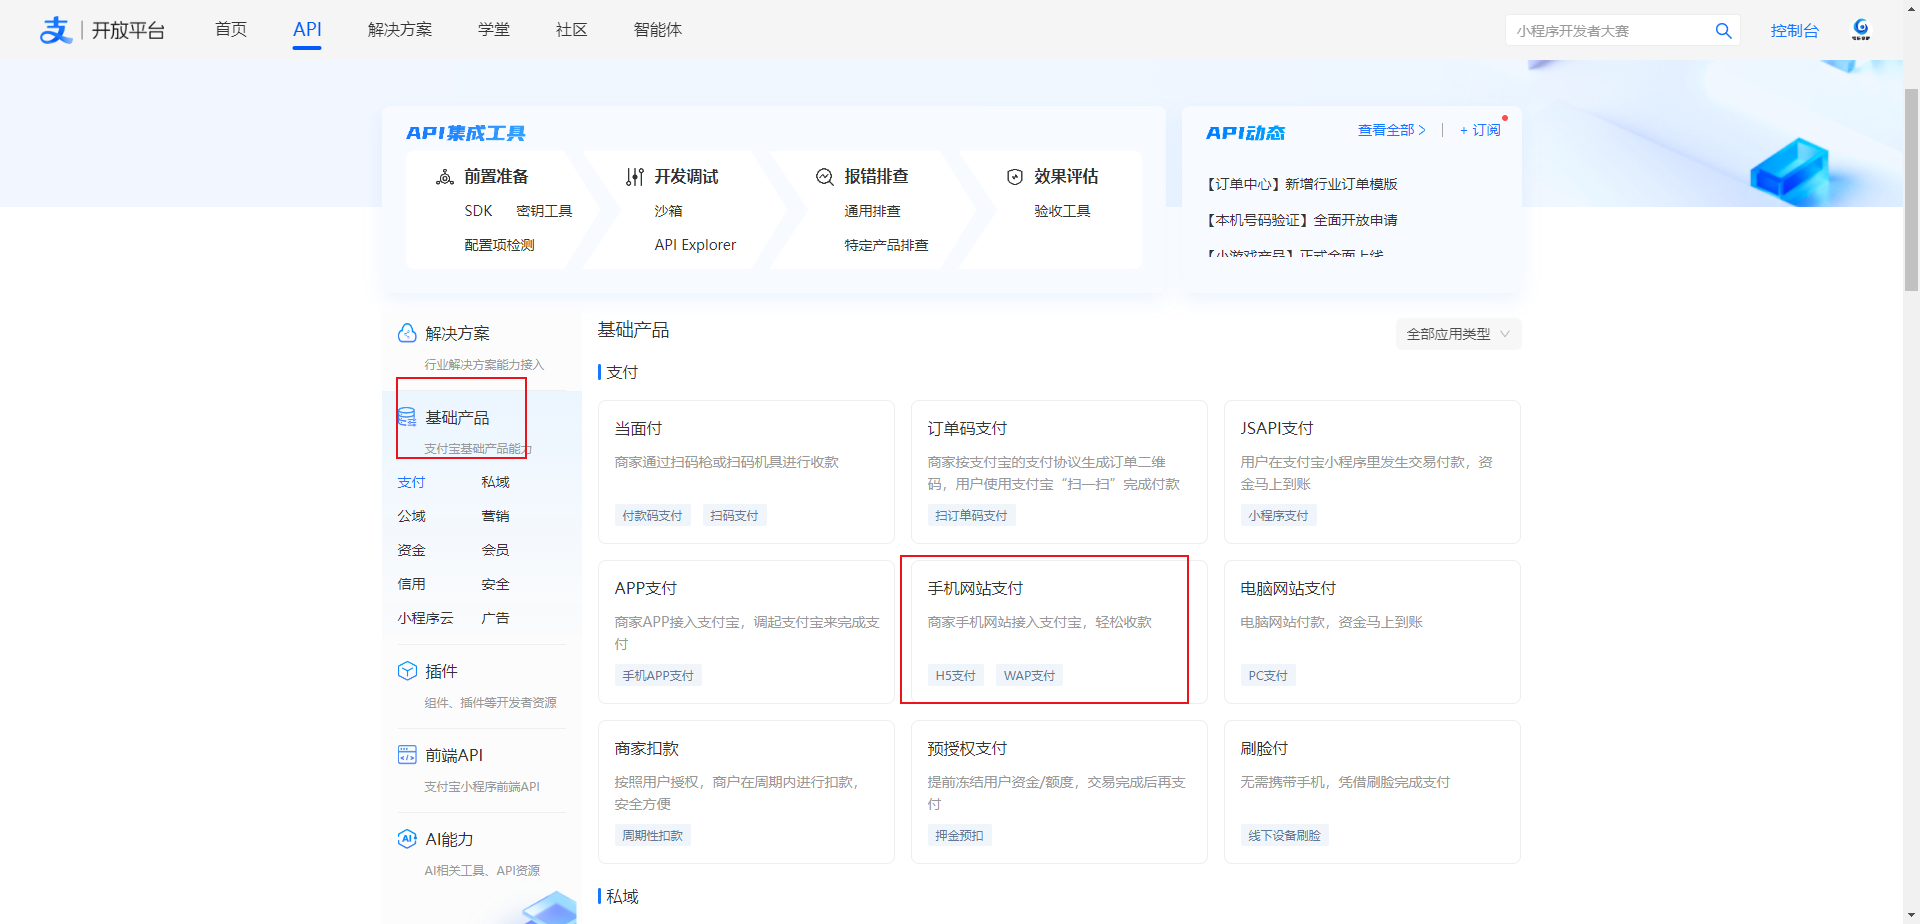Click the 开发调试 sliders icon
This screenshot has width=1920, height=924.
click(635, 177)
